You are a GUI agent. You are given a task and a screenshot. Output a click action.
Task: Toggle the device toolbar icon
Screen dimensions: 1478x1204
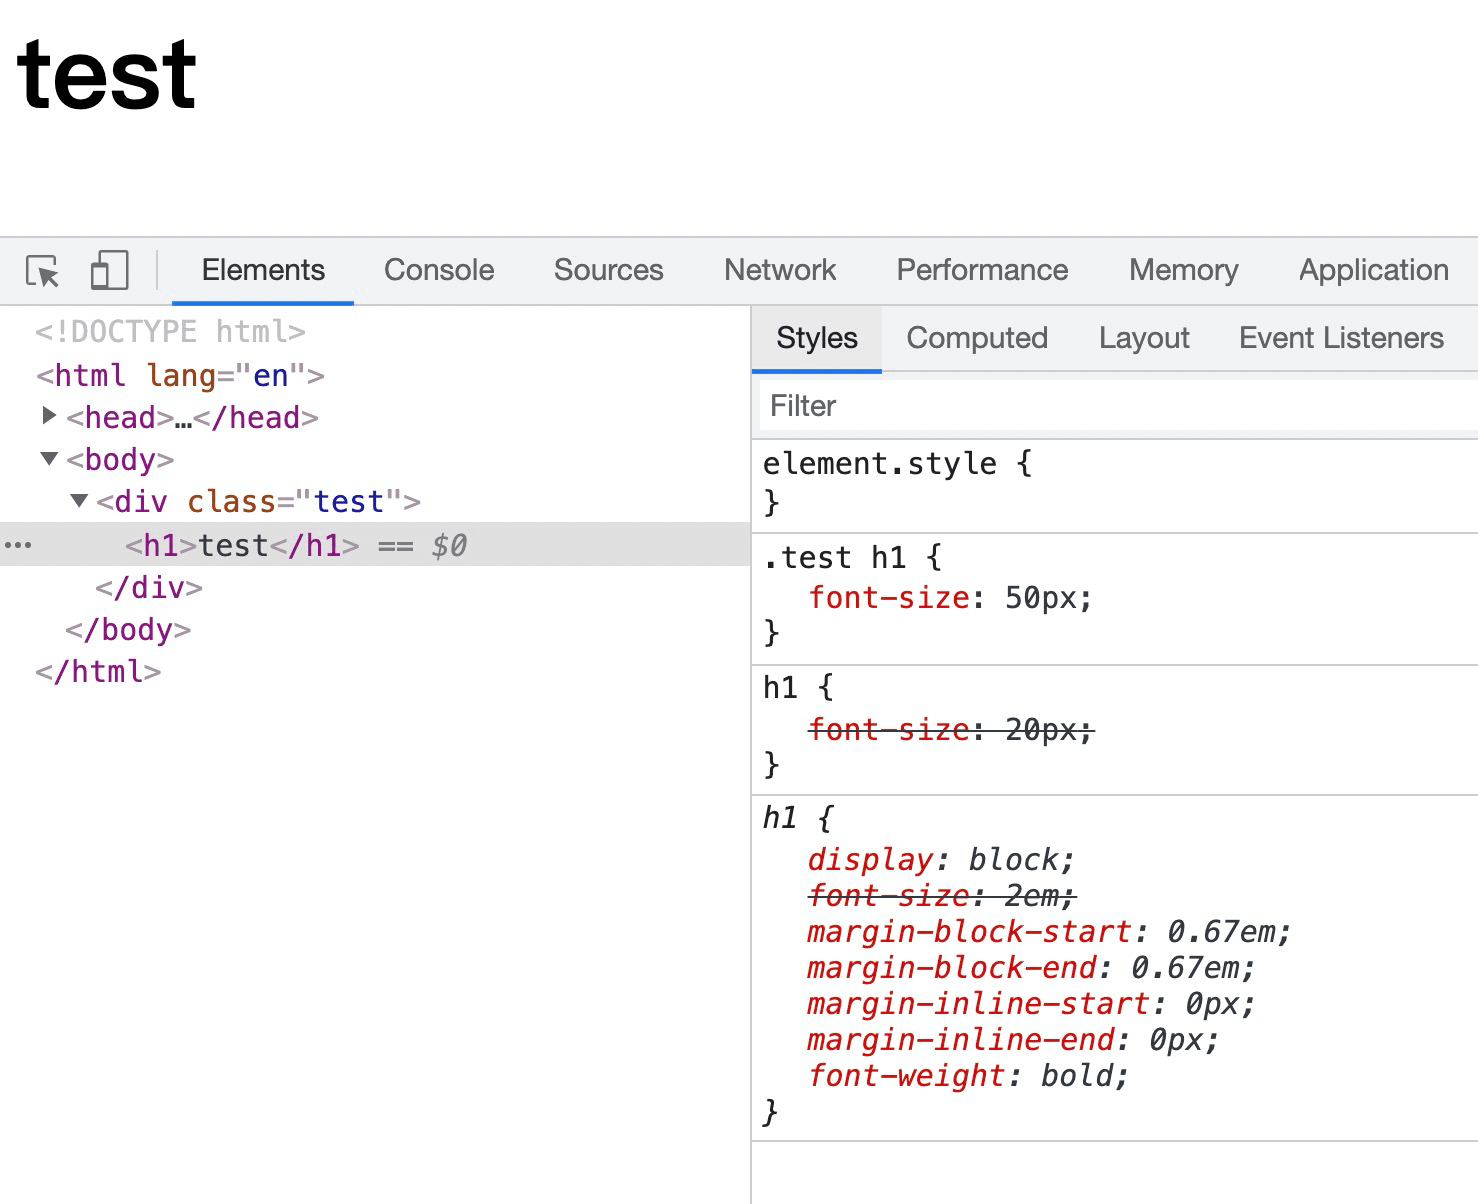(109, 271)
